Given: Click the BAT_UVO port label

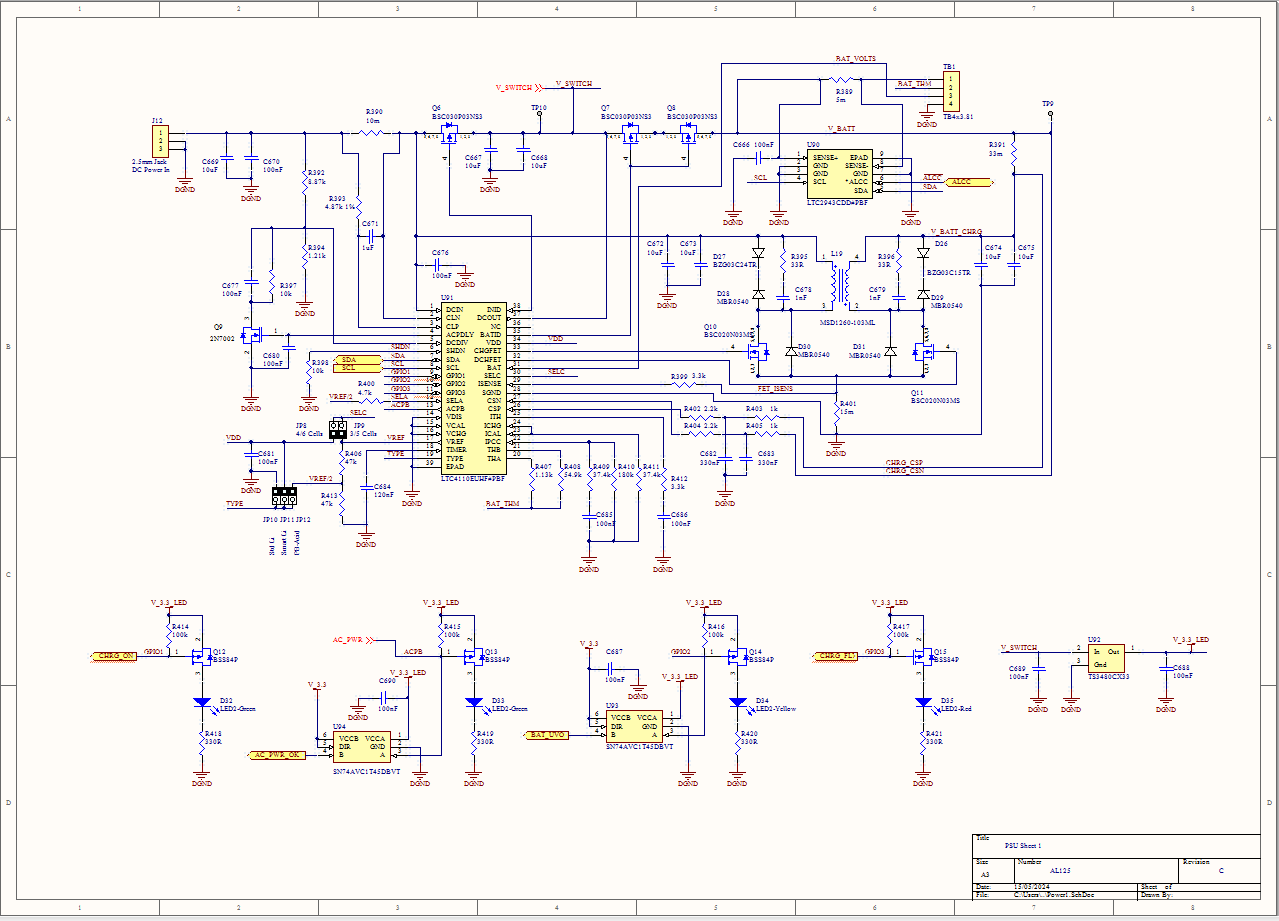Looking at the screenshot, I should click(x=548, y=734).
